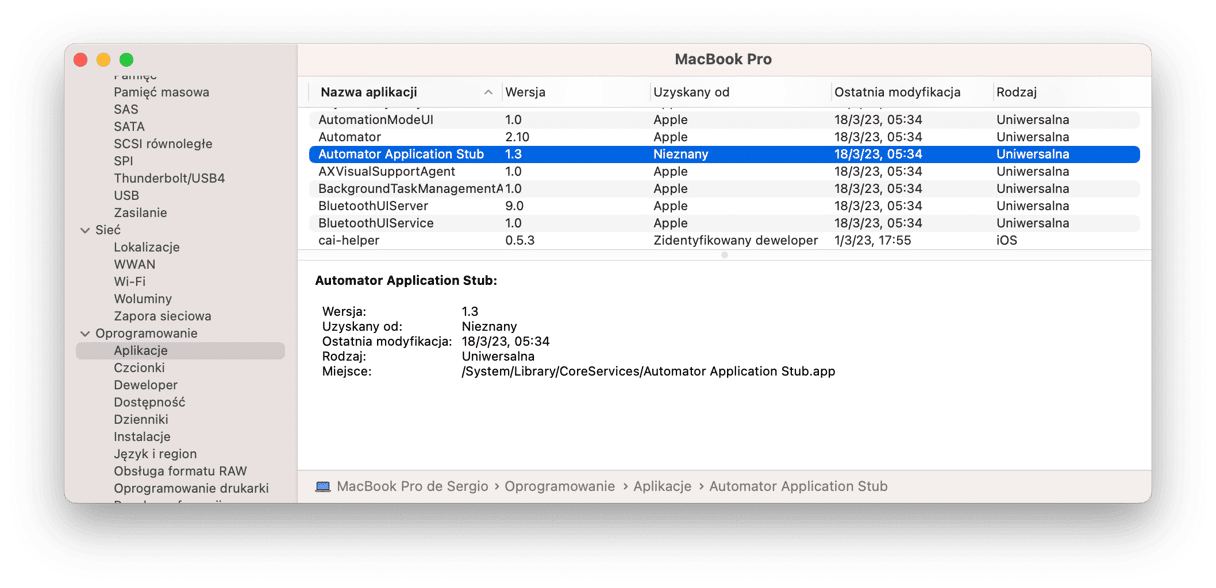Sort by the Wersja column header
Viewport: 1216px width, 588px height.
pos(526,92)
